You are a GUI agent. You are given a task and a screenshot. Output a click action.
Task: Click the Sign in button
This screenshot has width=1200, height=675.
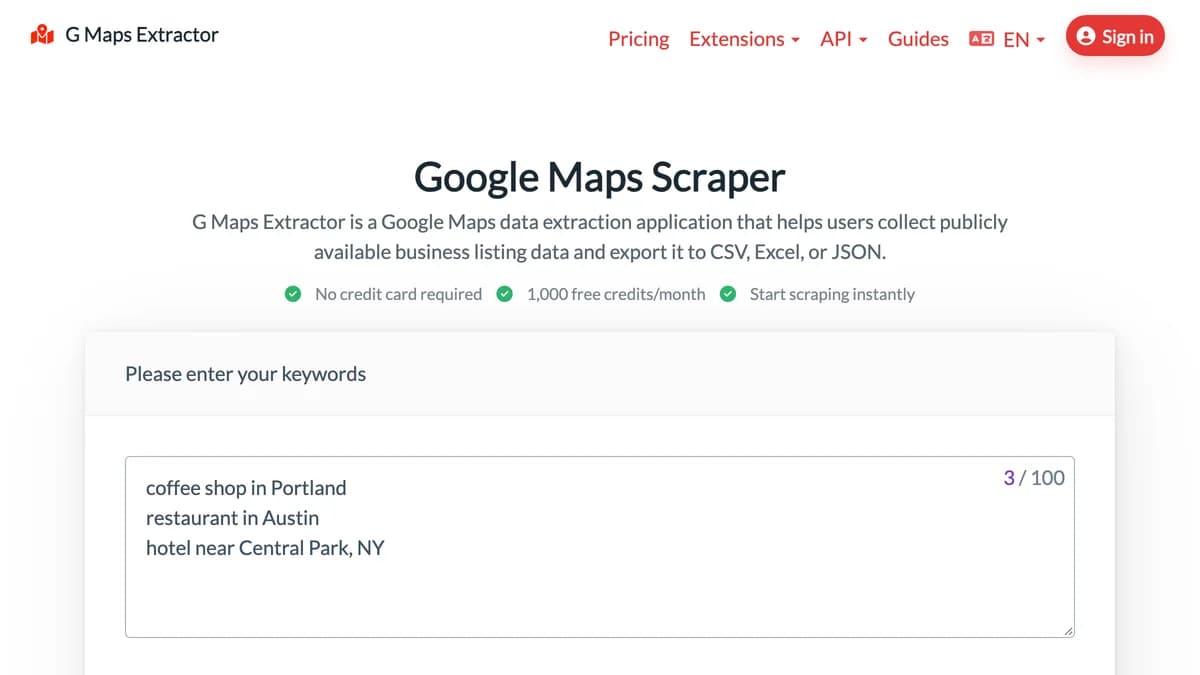click(x=1115, y=37)
